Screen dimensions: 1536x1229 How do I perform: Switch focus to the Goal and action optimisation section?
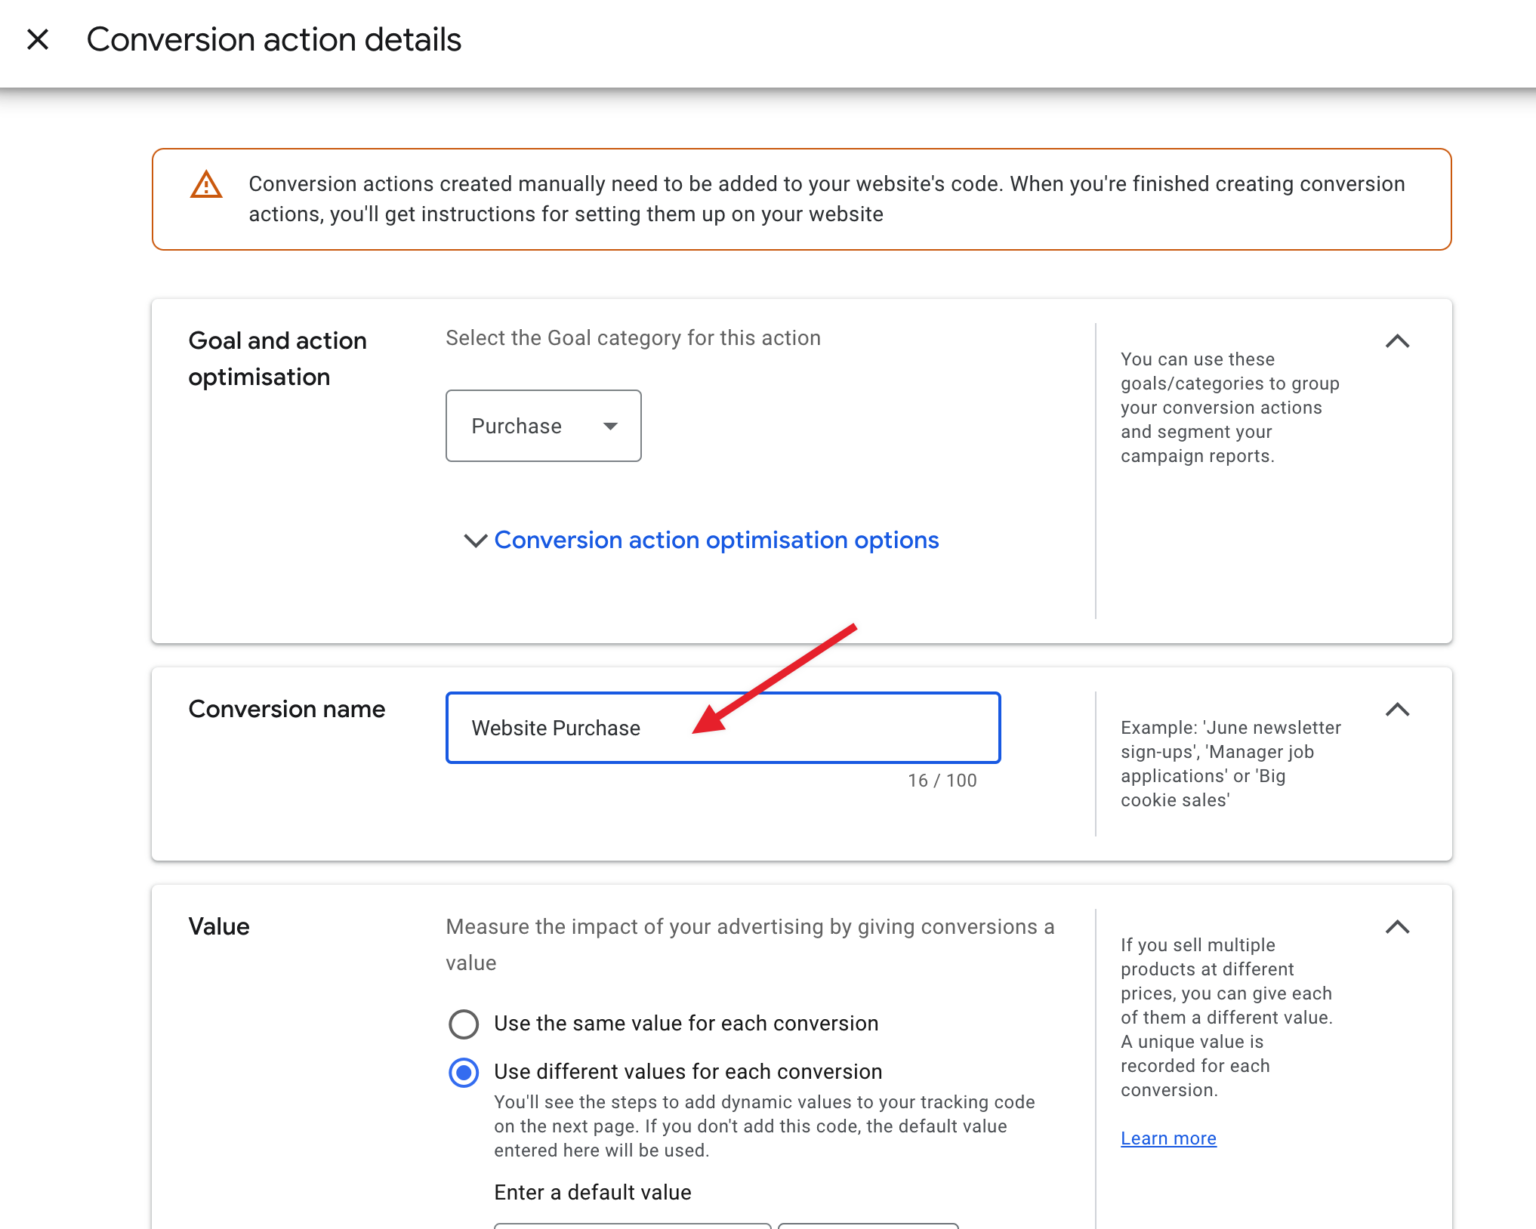(277, 358)
